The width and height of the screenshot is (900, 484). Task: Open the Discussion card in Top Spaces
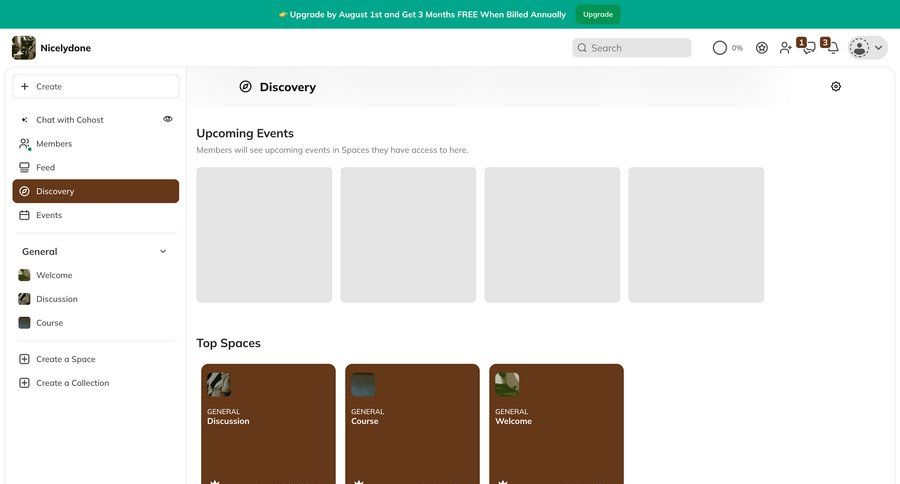click(x=268, y=424)
